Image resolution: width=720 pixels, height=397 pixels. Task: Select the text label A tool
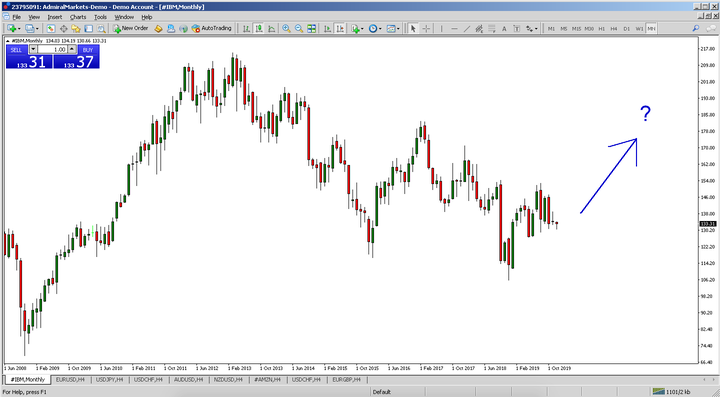pos(504,28)
